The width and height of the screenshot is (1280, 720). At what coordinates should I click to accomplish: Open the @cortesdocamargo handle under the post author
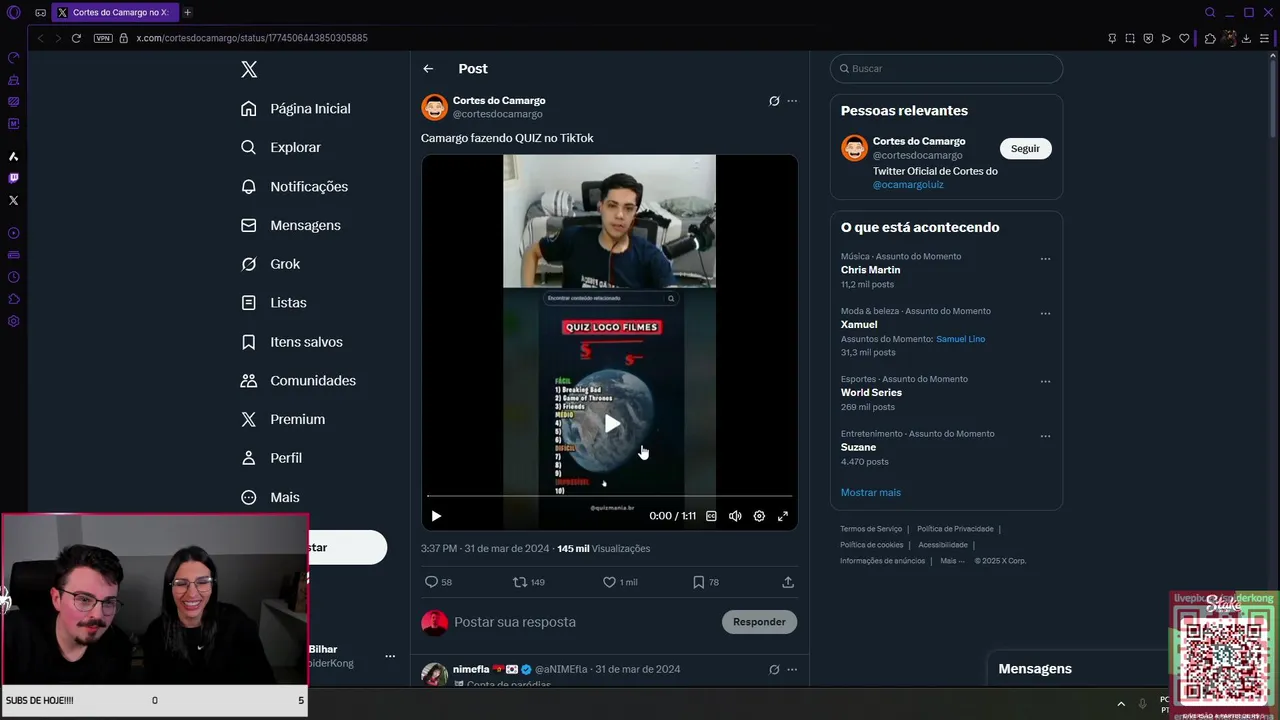pyautogui.click(x=497, y=114)
